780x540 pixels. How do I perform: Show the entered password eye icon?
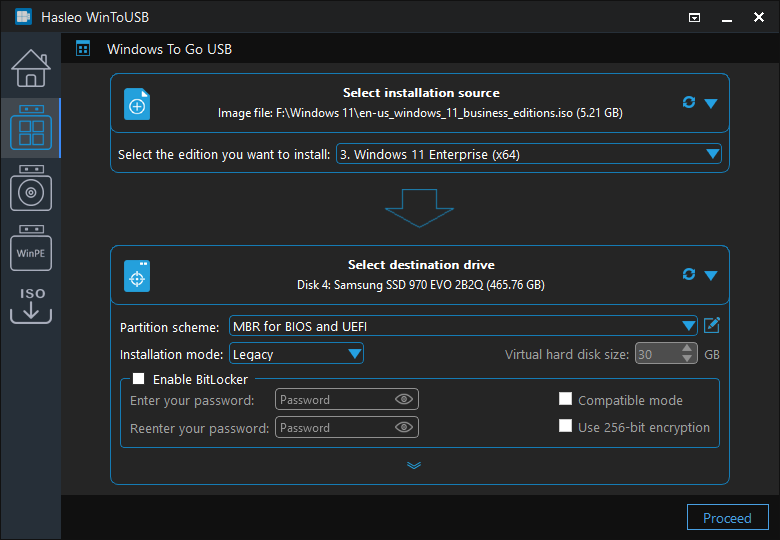[403, 399]
